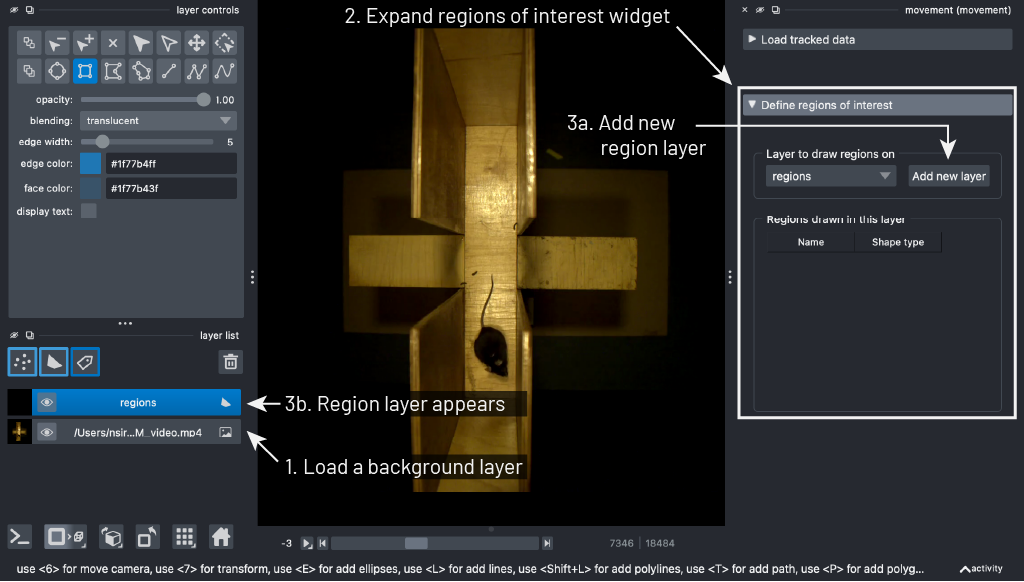Add a new points layer
The width and height of the screenshot is (1024, 582).
(21, 362)
